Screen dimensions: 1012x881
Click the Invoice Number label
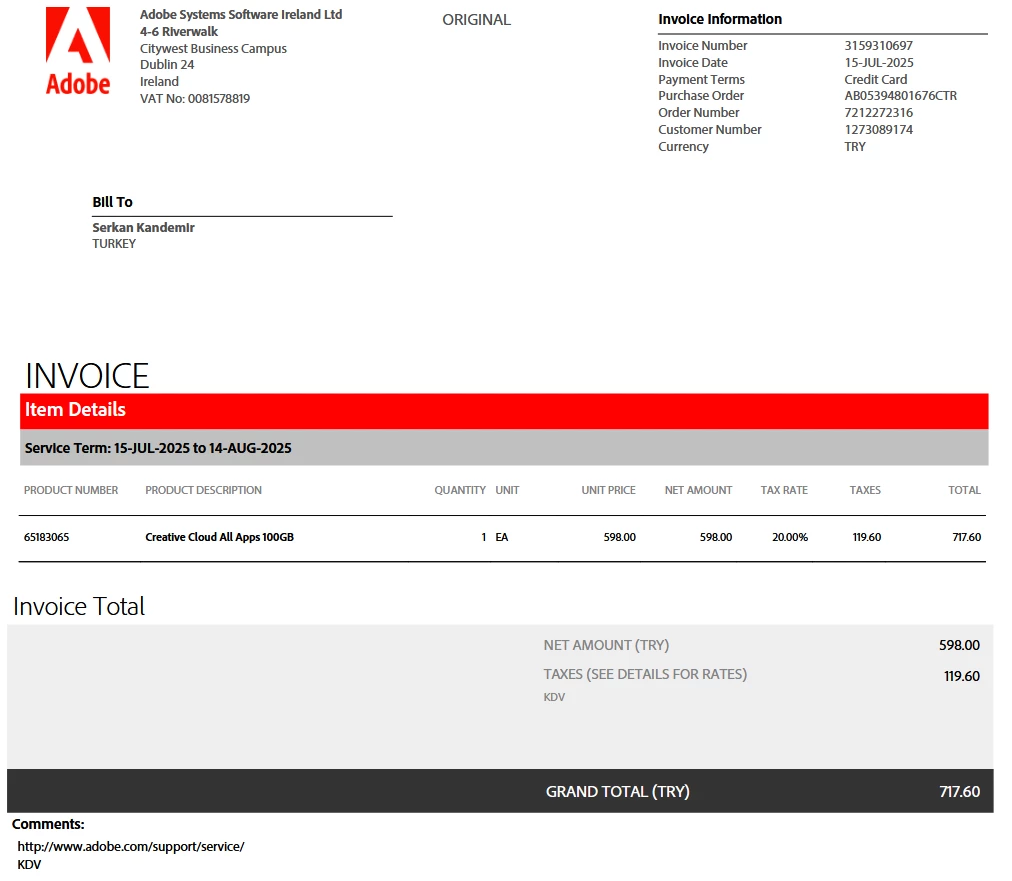tap(702, 46)
